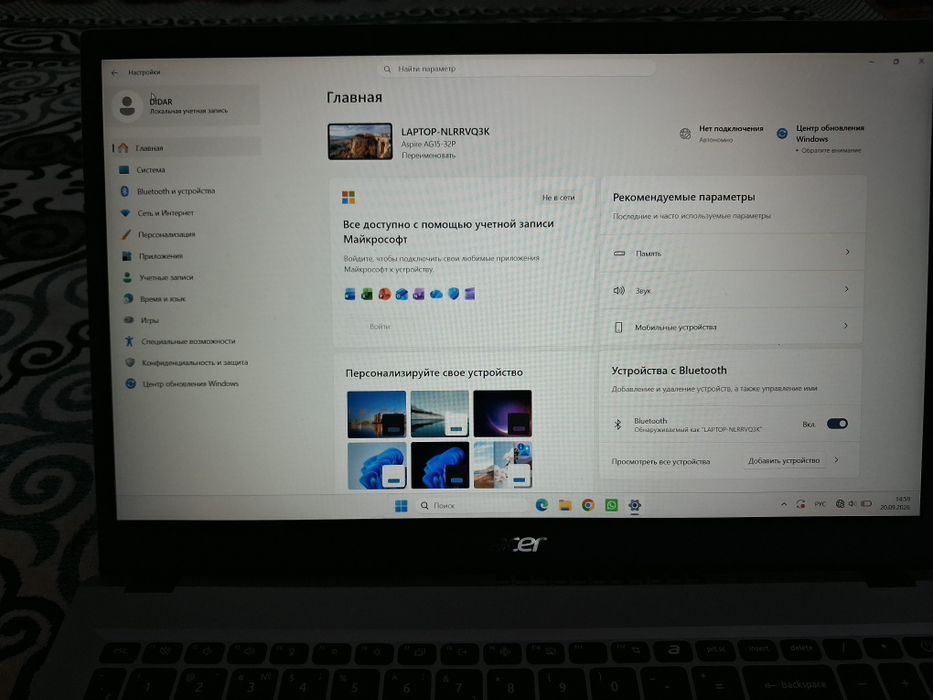Image resolution: width=933 pixels, height=700 pixels.
Task: Click Просмотреть все устройства
Action: [x=660, y=461]
